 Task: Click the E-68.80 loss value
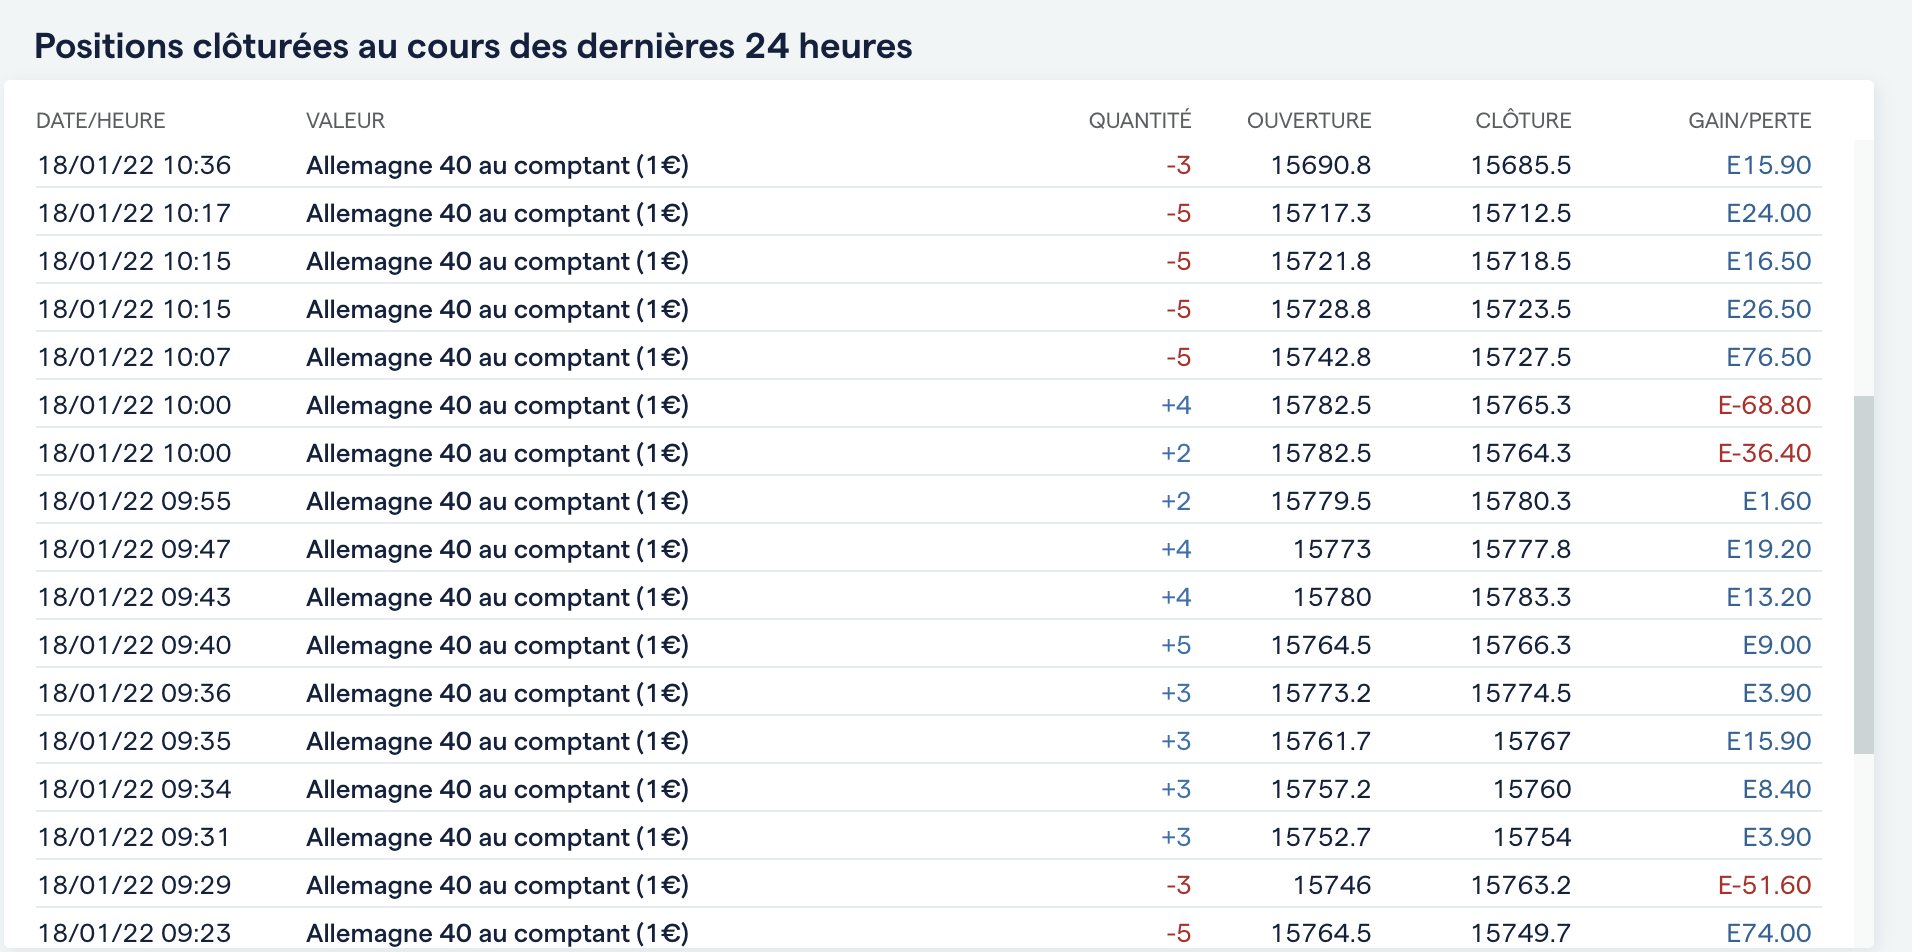click(1764, 405)
